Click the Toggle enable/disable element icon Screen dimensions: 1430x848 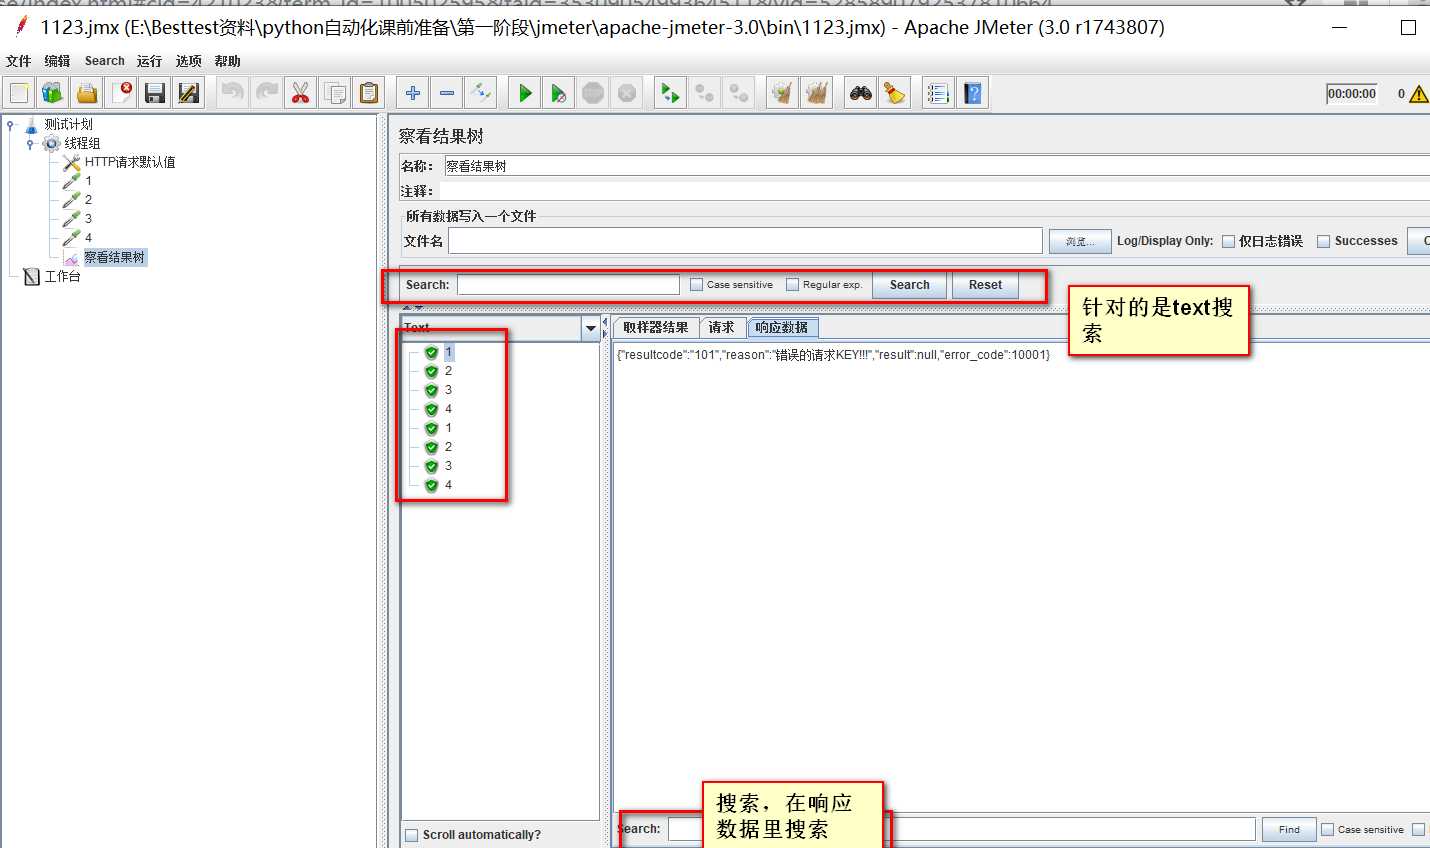click(481, 93)
